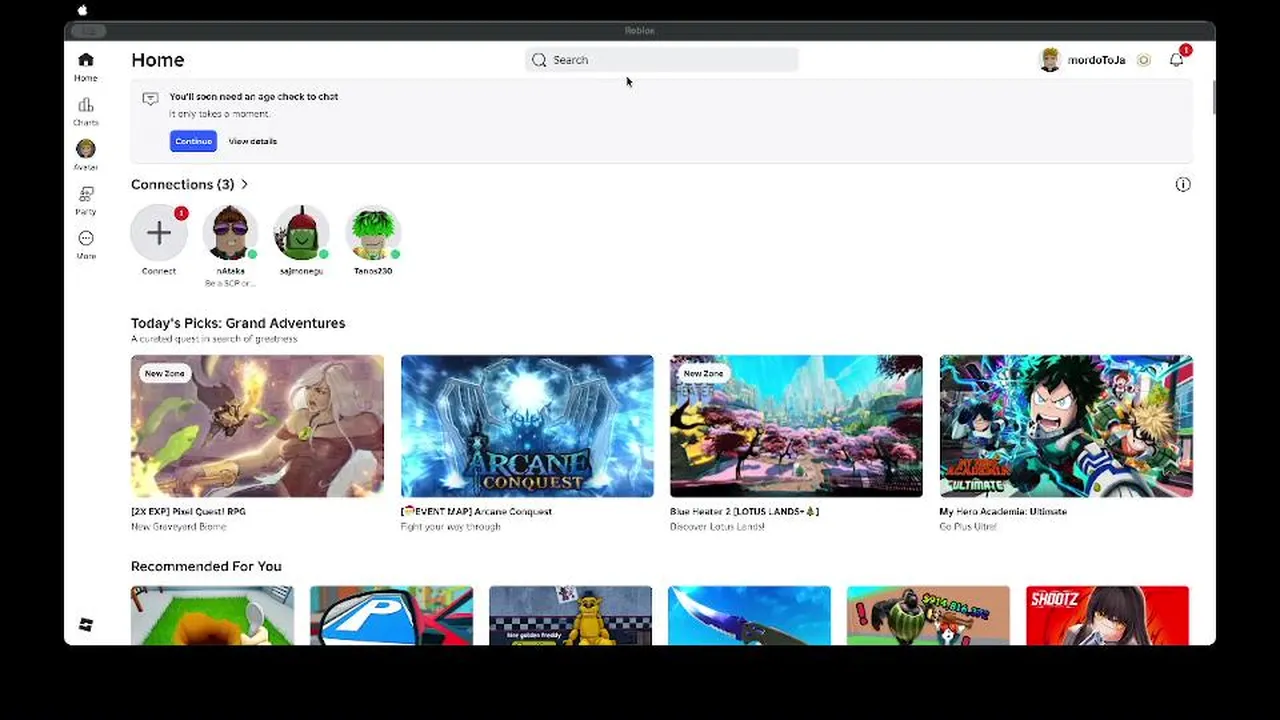Open Tanos230's connection avatar

tap(373, 233)
